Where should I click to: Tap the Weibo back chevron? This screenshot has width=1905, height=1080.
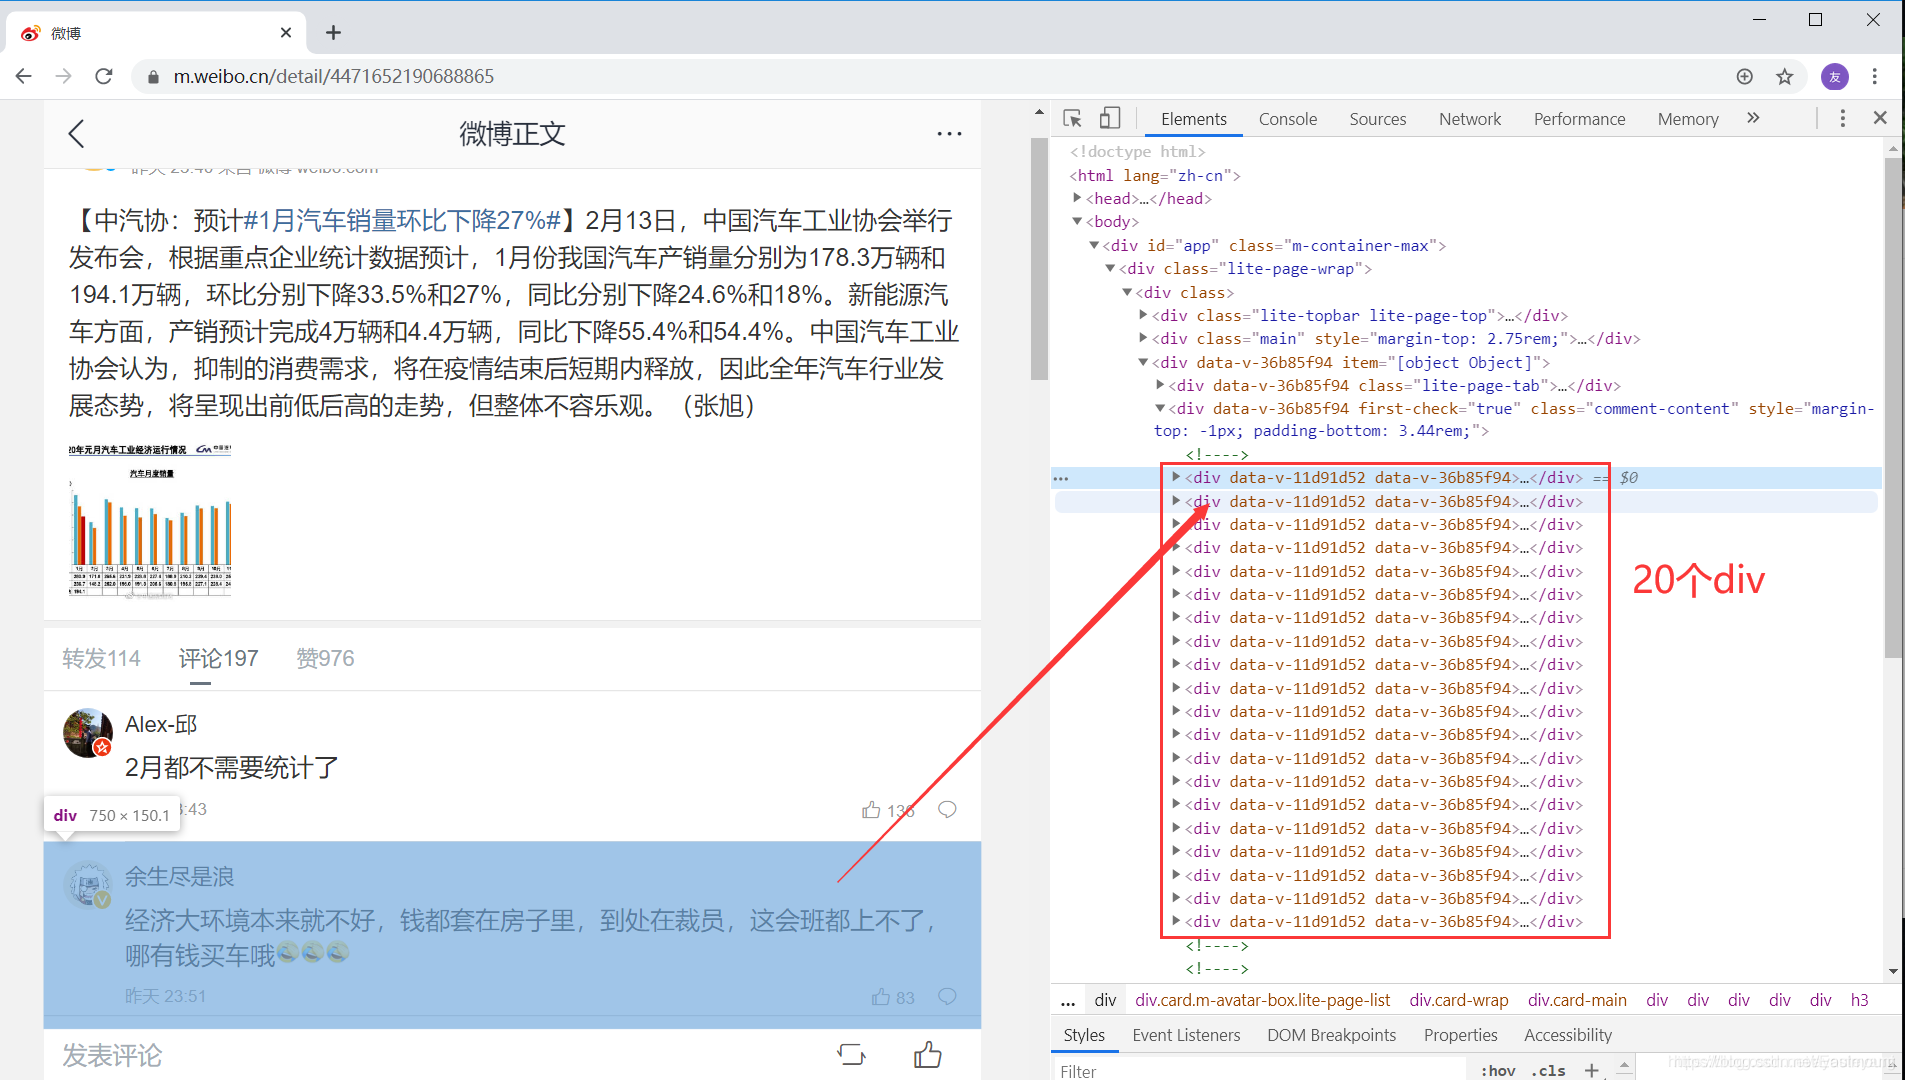click(76, 134)
